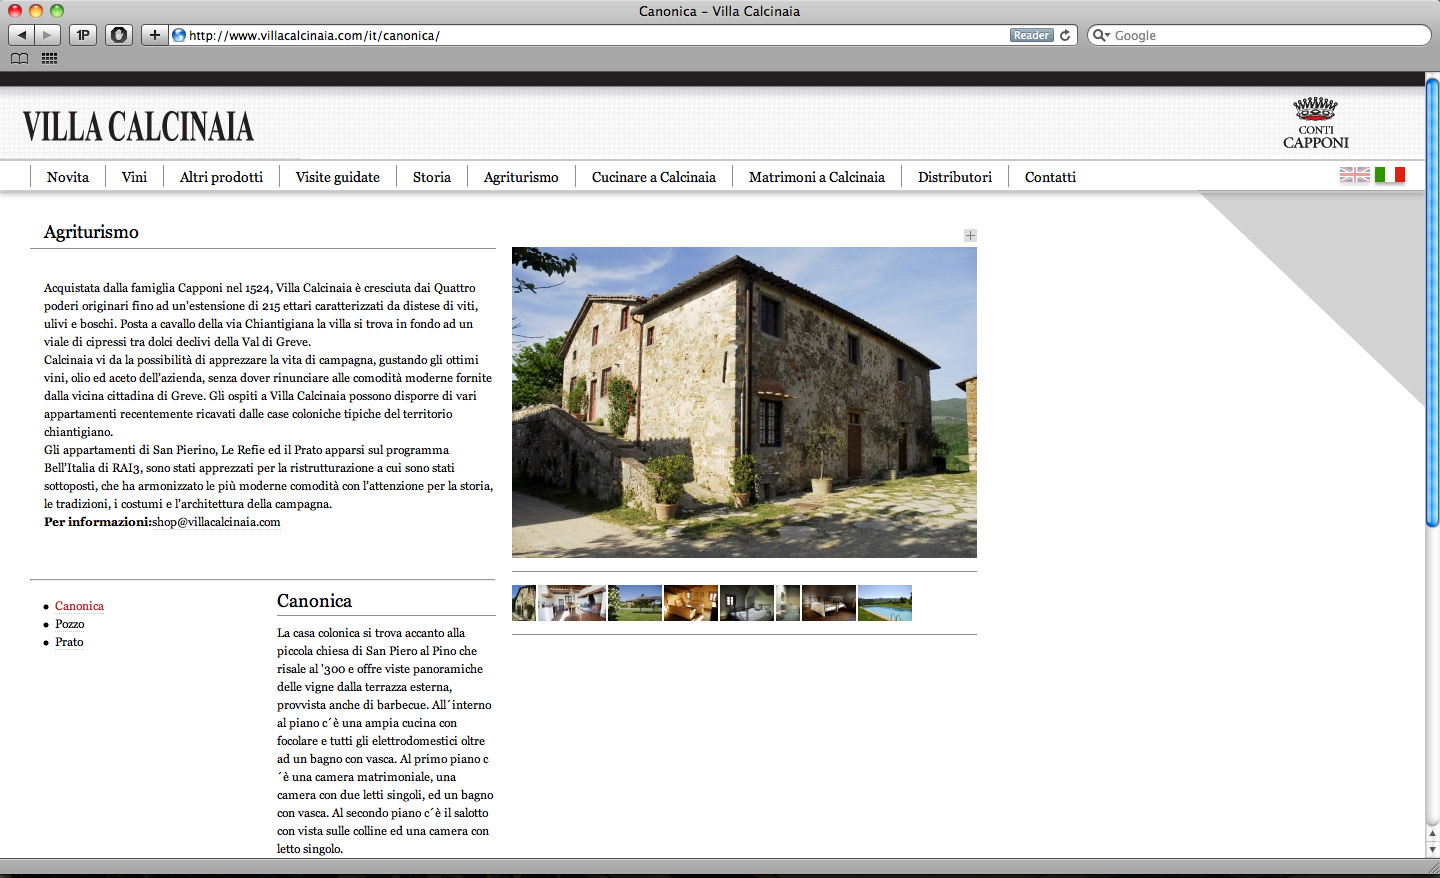Click the Villa Calcinaia logo
Viewport: 1440px width, 878px height.
click(x=138, y=127)
